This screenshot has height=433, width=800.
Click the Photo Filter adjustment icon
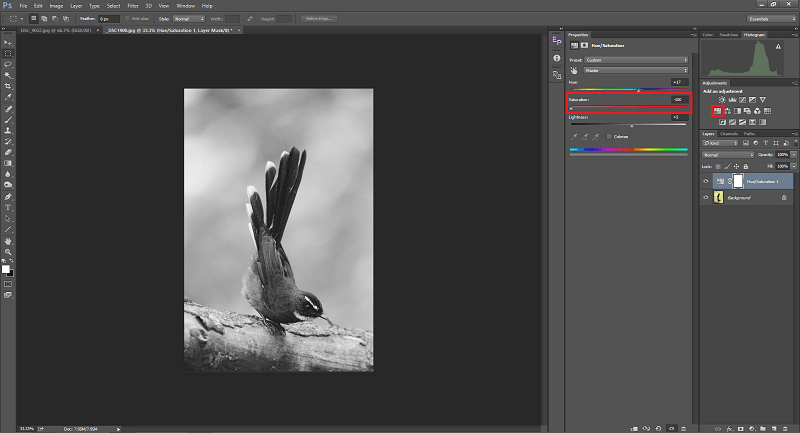pos(747,111)
